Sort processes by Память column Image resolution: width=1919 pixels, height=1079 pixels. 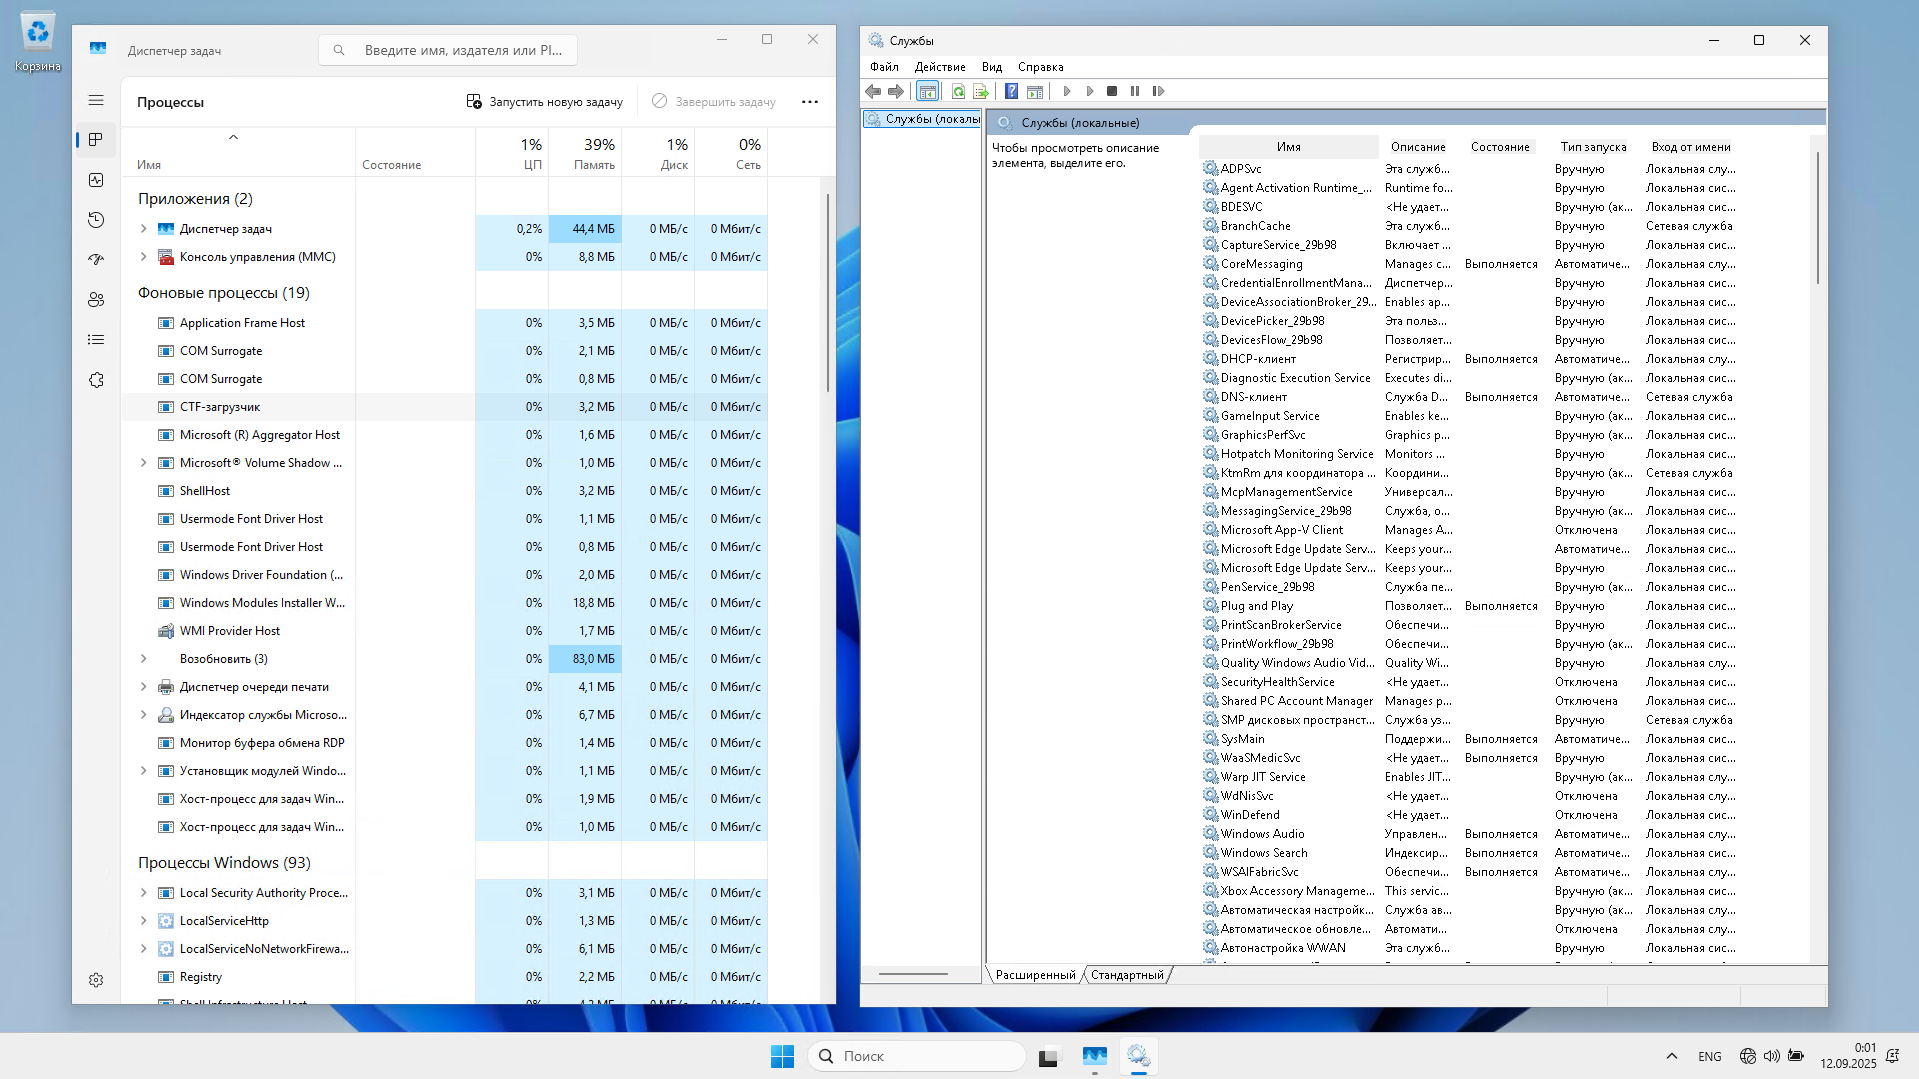(x=585, y=153)
